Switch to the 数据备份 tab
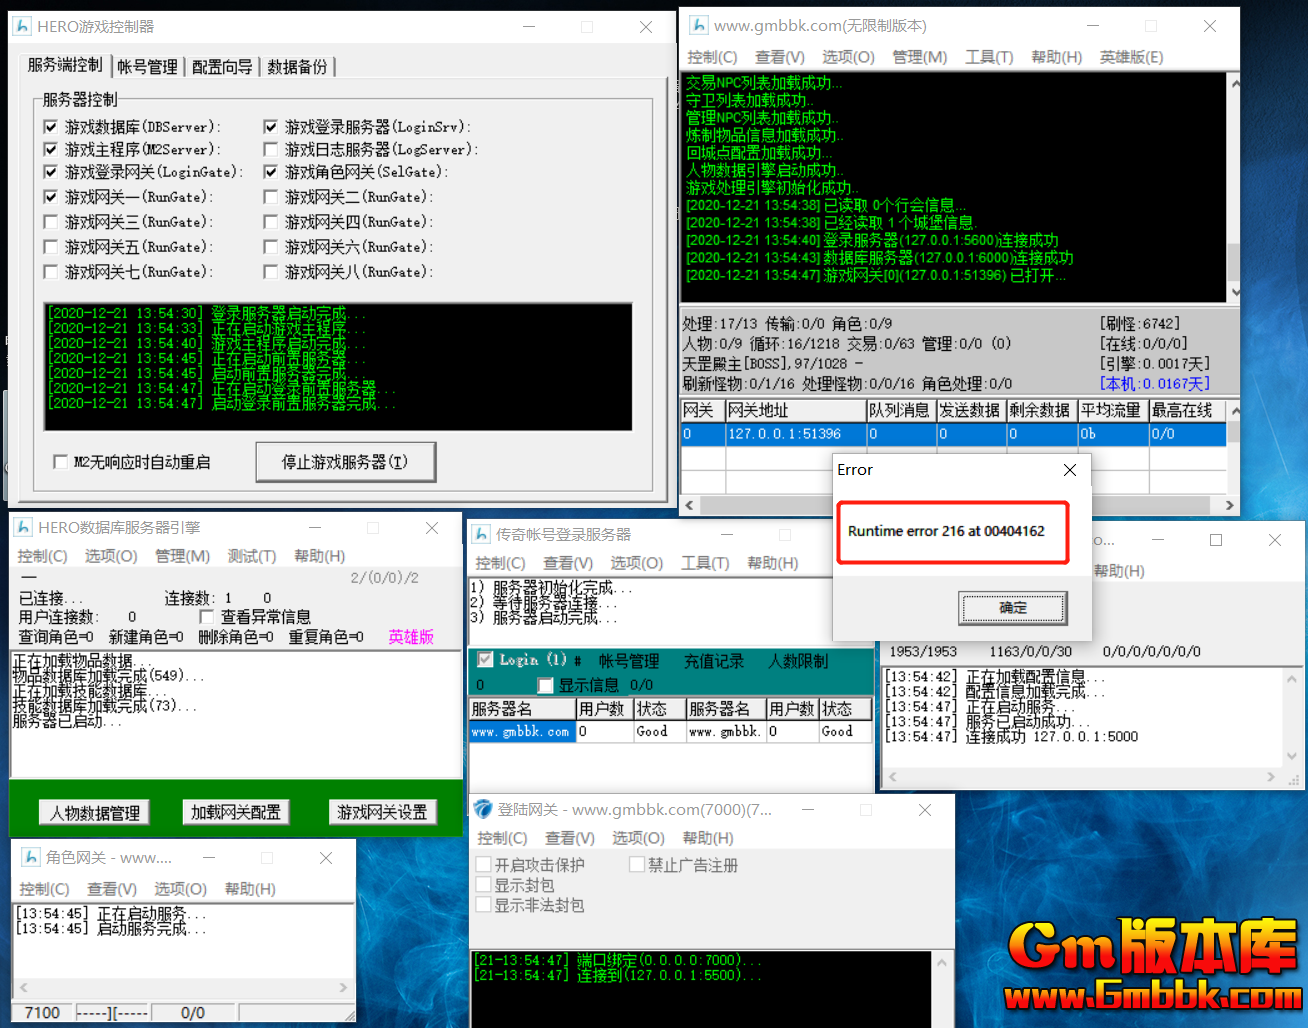Viewport: 1308px width, 1028px height. (297, 66)
